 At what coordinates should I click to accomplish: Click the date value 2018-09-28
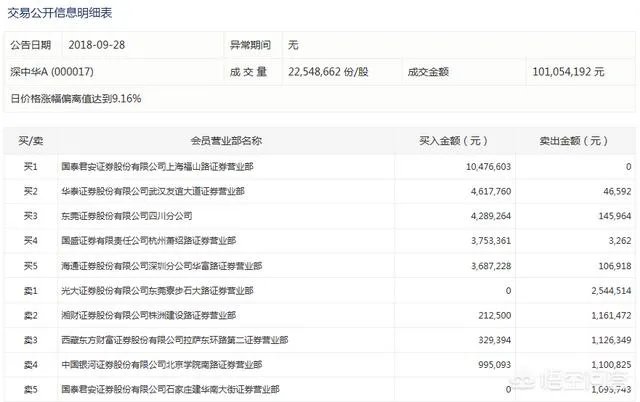point(97,45)
